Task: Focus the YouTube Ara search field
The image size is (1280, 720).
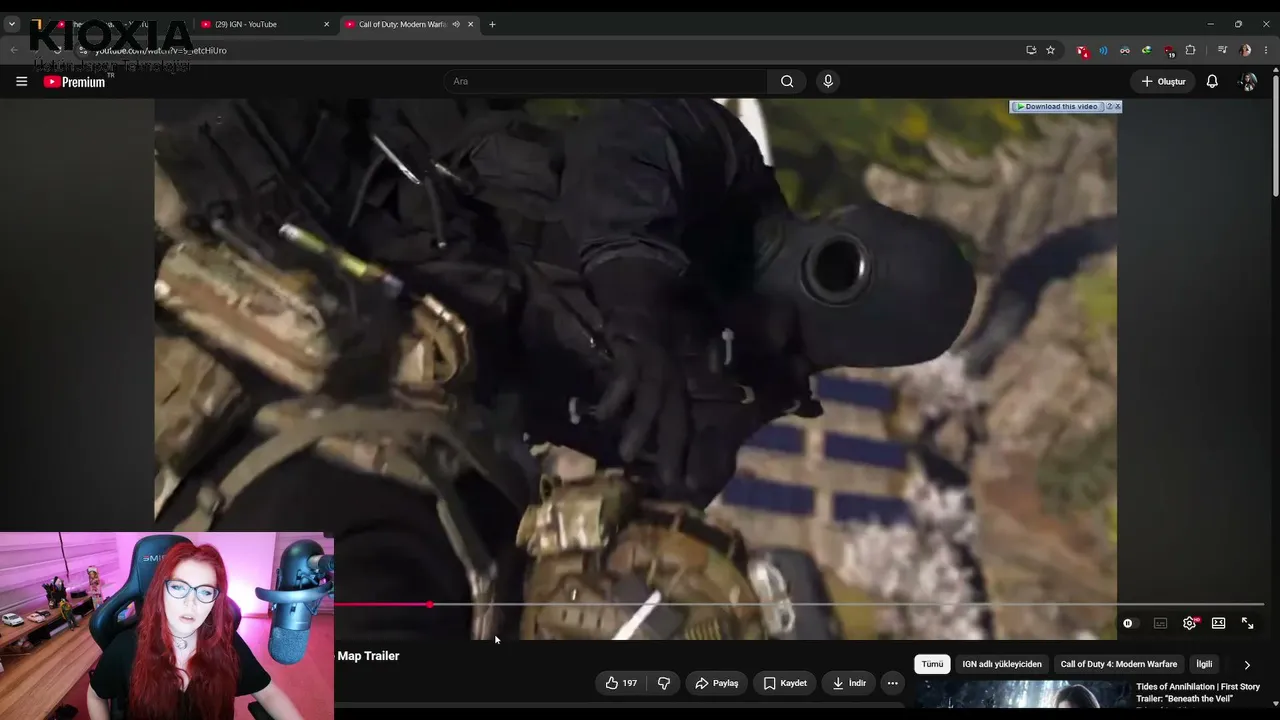Action: coord(605,81)
